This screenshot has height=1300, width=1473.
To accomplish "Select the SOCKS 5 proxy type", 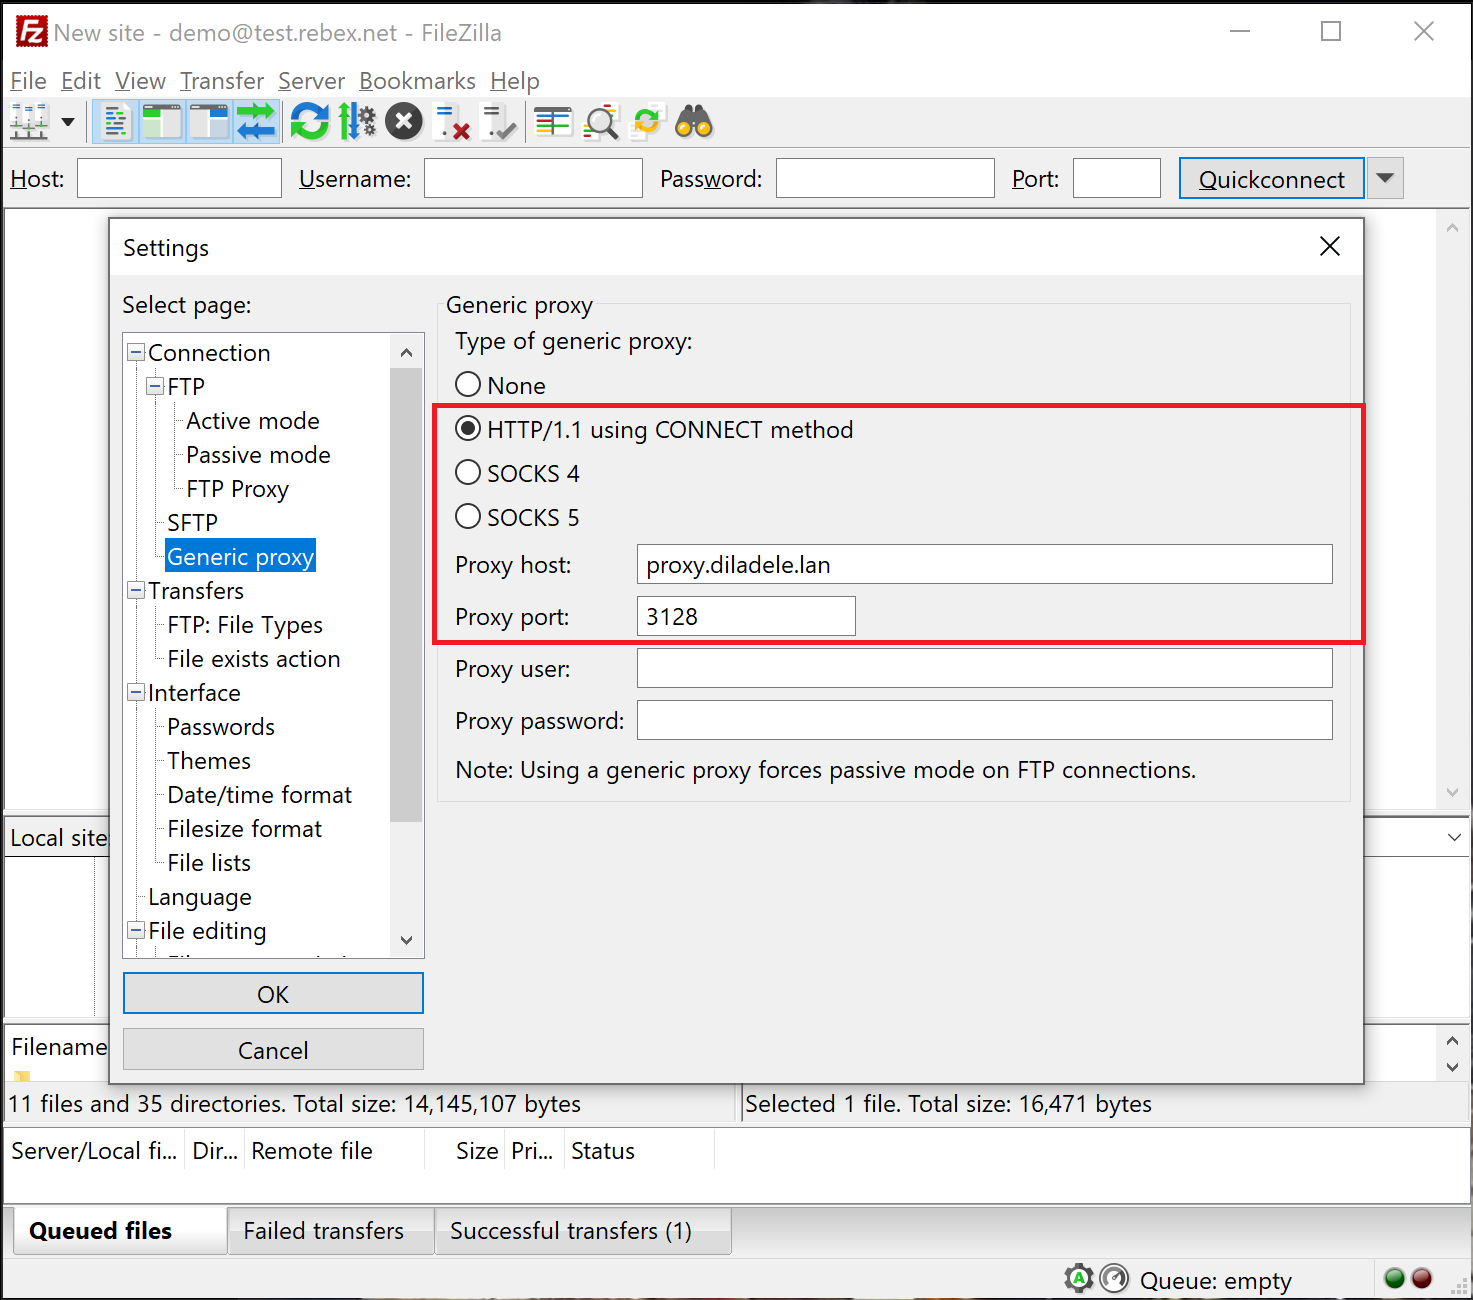I will [517, 517].
